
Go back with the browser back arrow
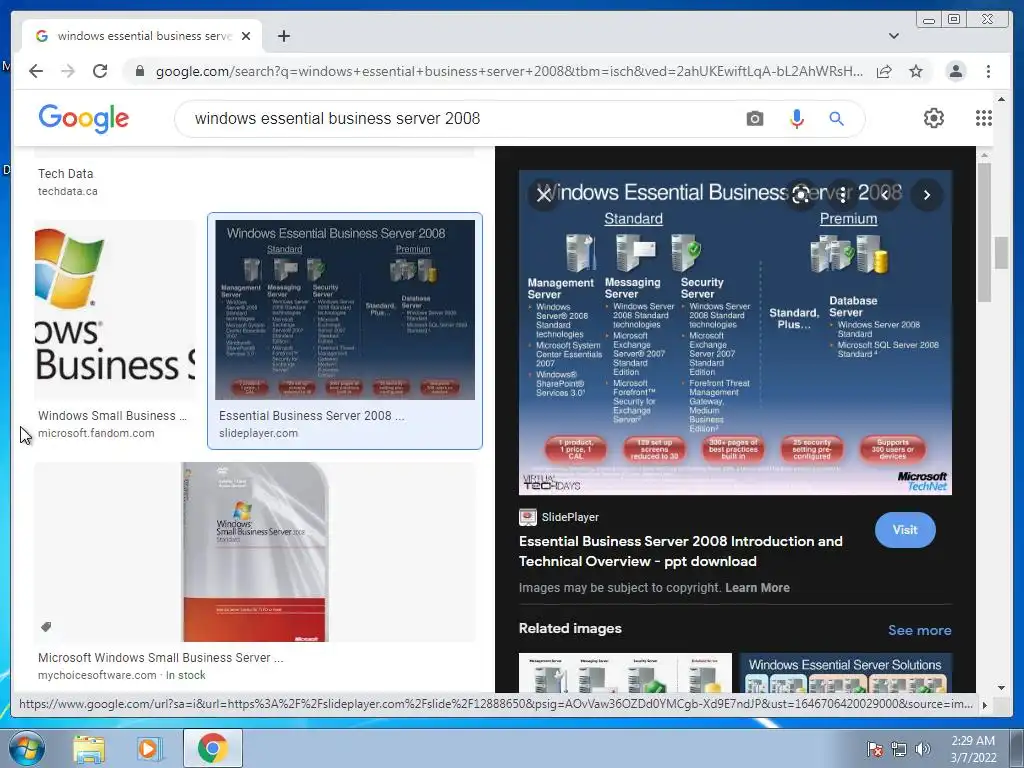[36, 71]
